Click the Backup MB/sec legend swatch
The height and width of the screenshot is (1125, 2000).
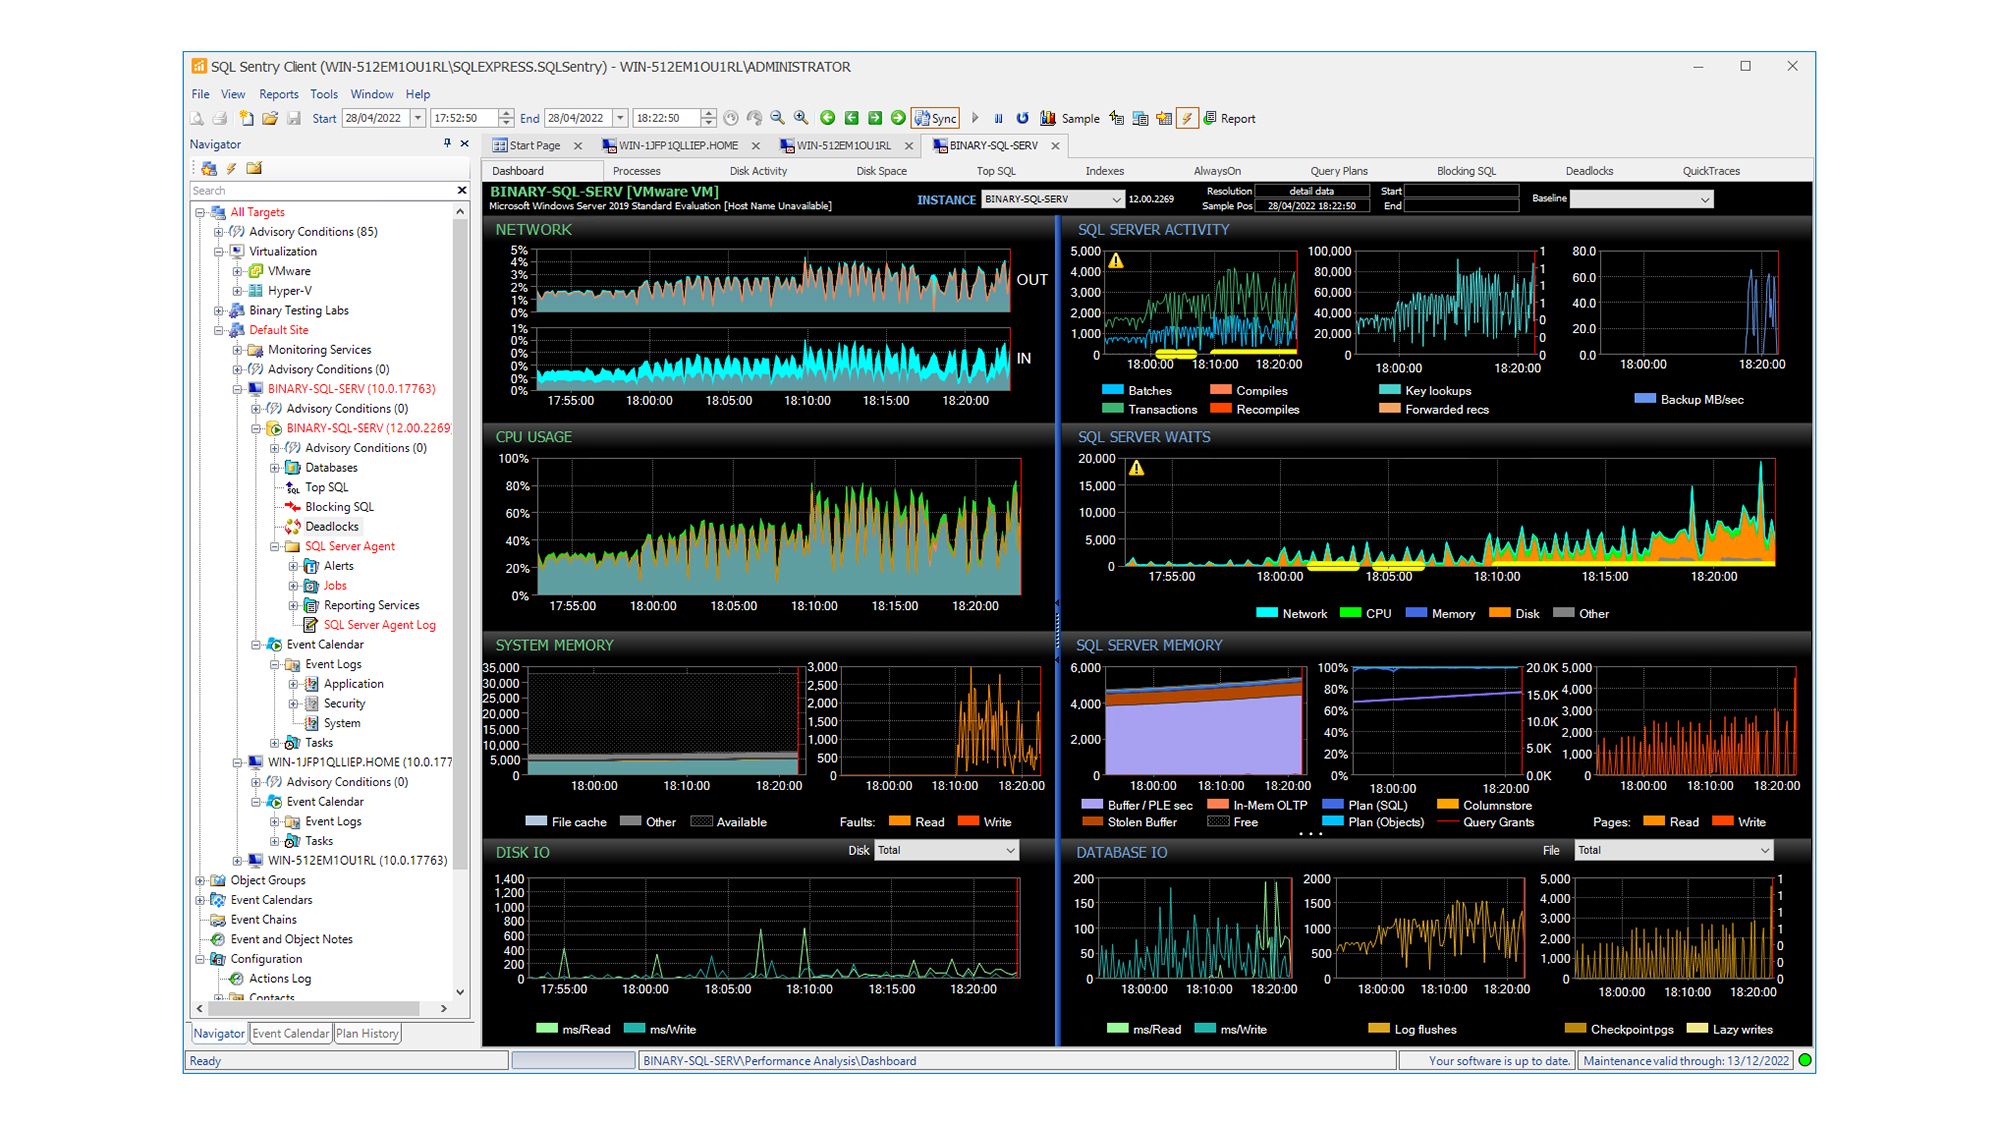[1645, 399]
